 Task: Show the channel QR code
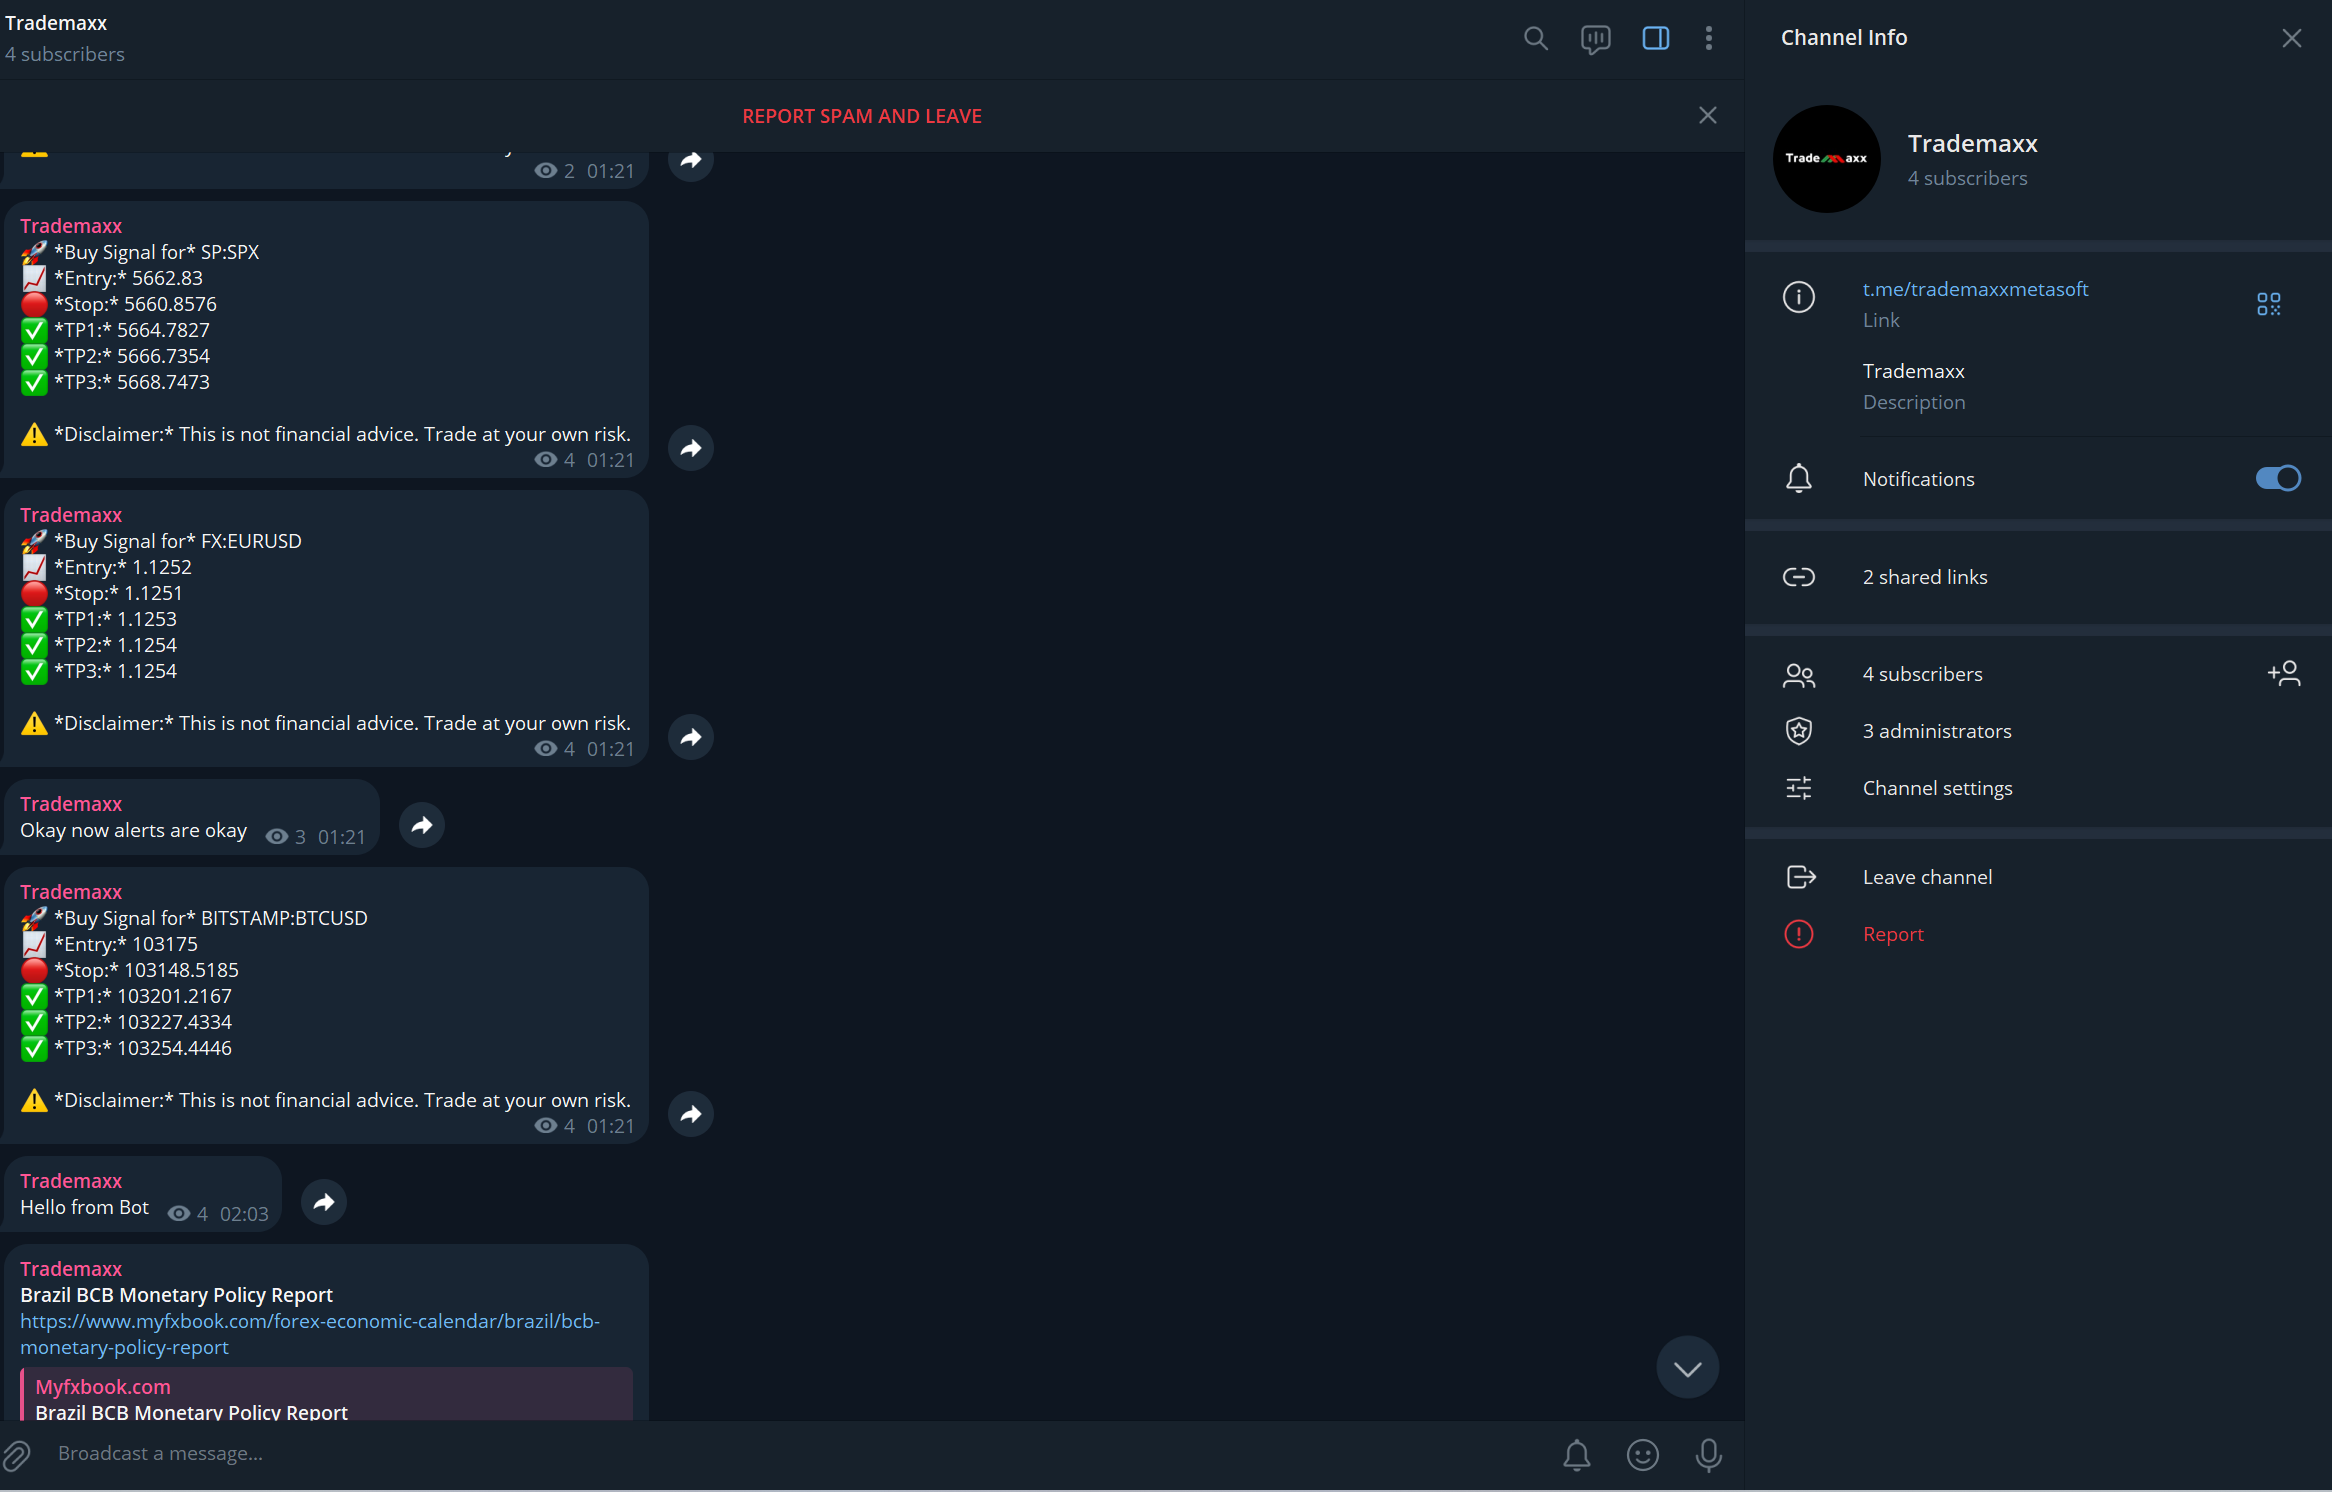click(x=2268, y=303)
